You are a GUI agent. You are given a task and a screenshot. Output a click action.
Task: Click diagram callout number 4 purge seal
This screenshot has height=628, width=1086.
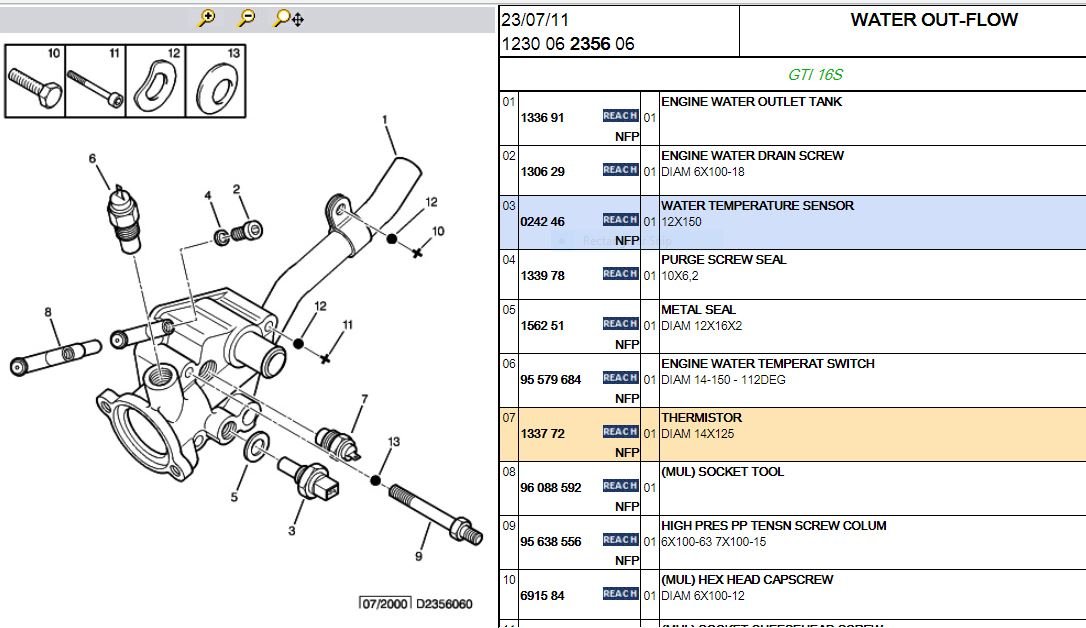coord(208,196)
